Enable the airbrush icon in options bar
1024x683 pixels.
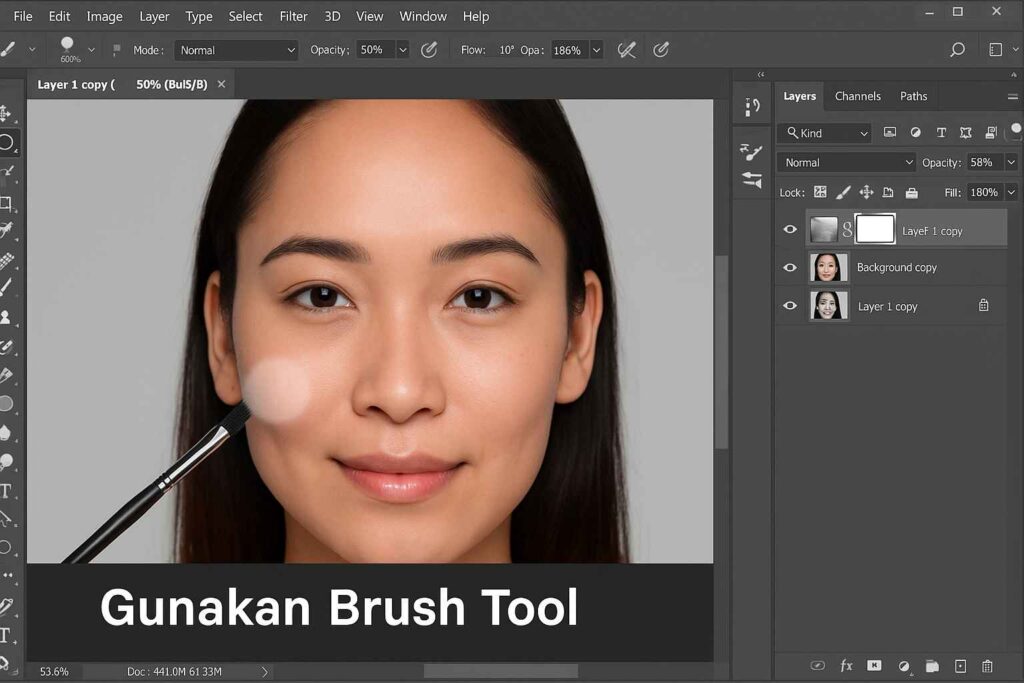(626, 50)
